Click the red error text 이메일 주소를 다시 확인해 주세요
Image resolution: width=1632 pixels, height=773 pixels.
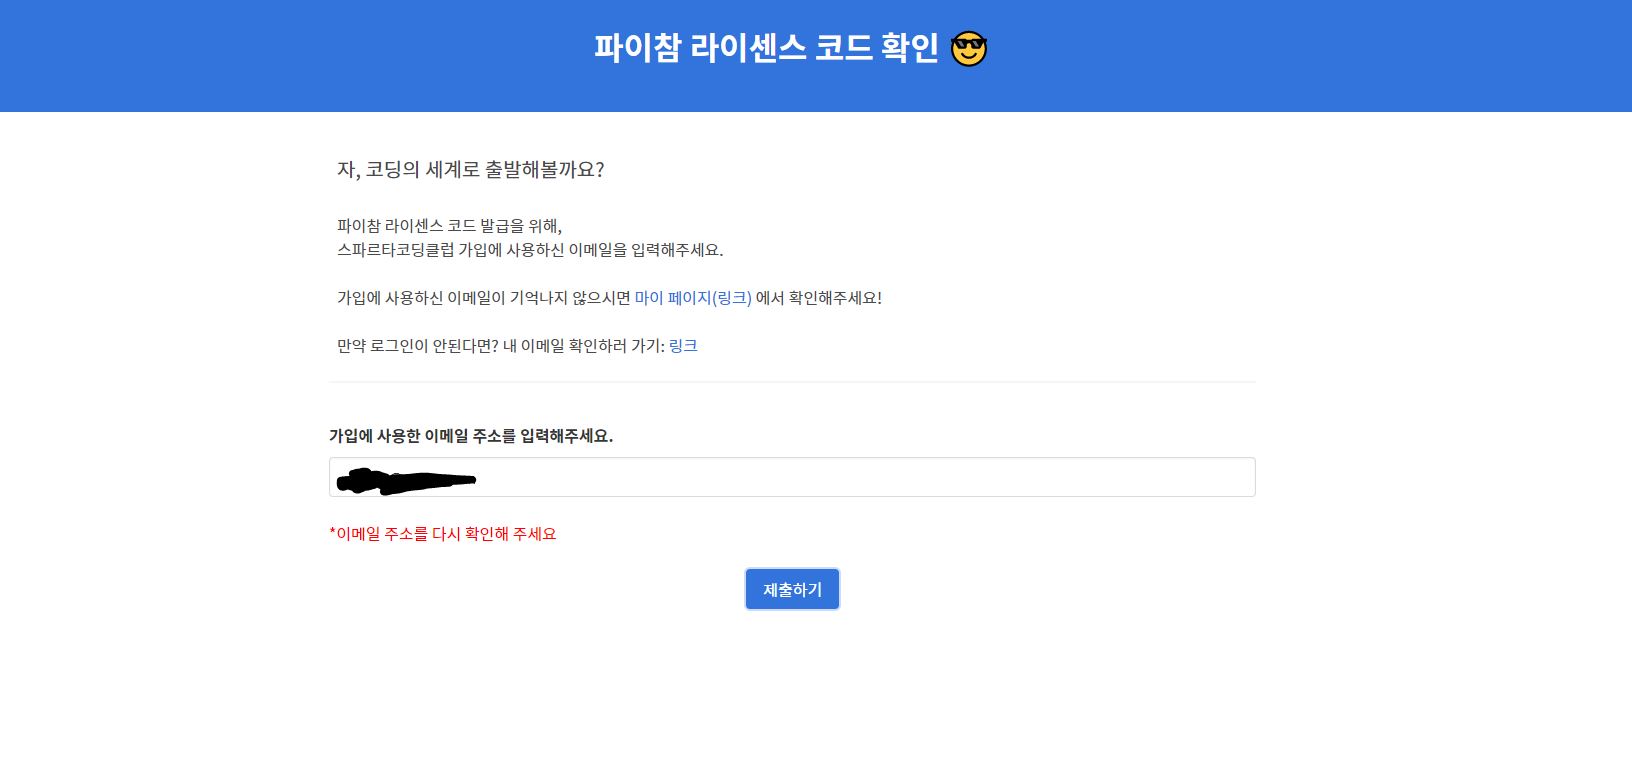tap(443, 534)
